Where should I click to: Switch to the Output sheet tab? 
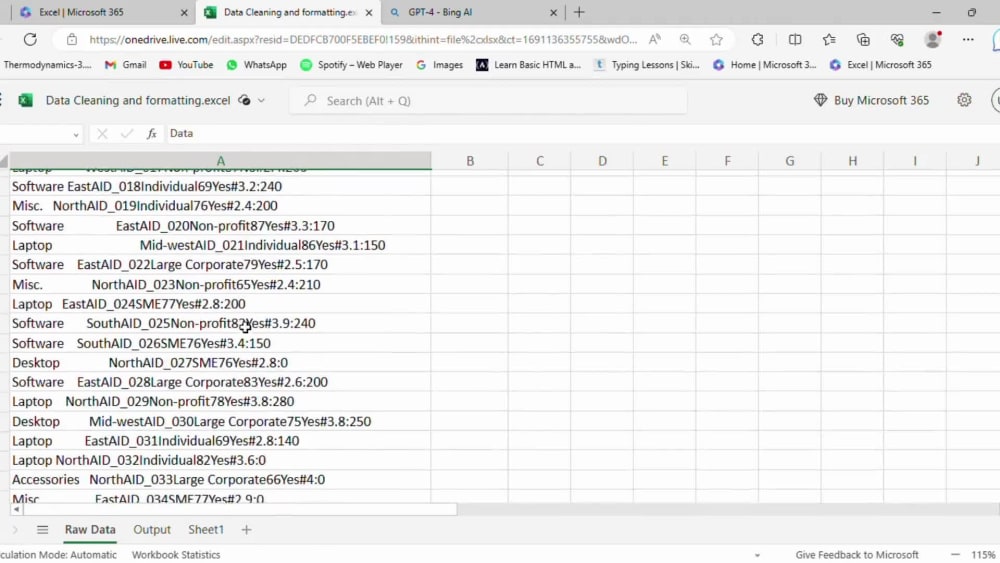pyautogui.click(x=152, y=530)
